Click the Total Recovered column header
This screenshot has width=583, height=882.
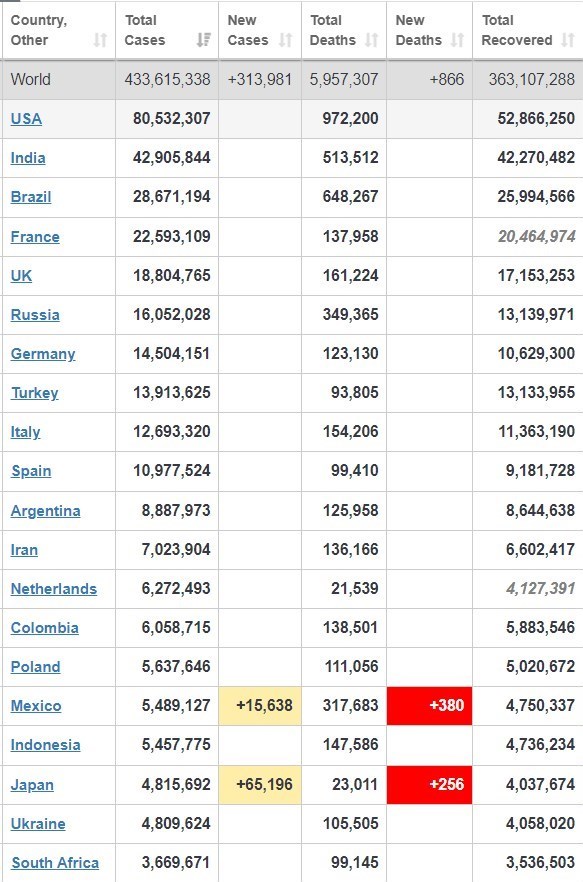528,30
